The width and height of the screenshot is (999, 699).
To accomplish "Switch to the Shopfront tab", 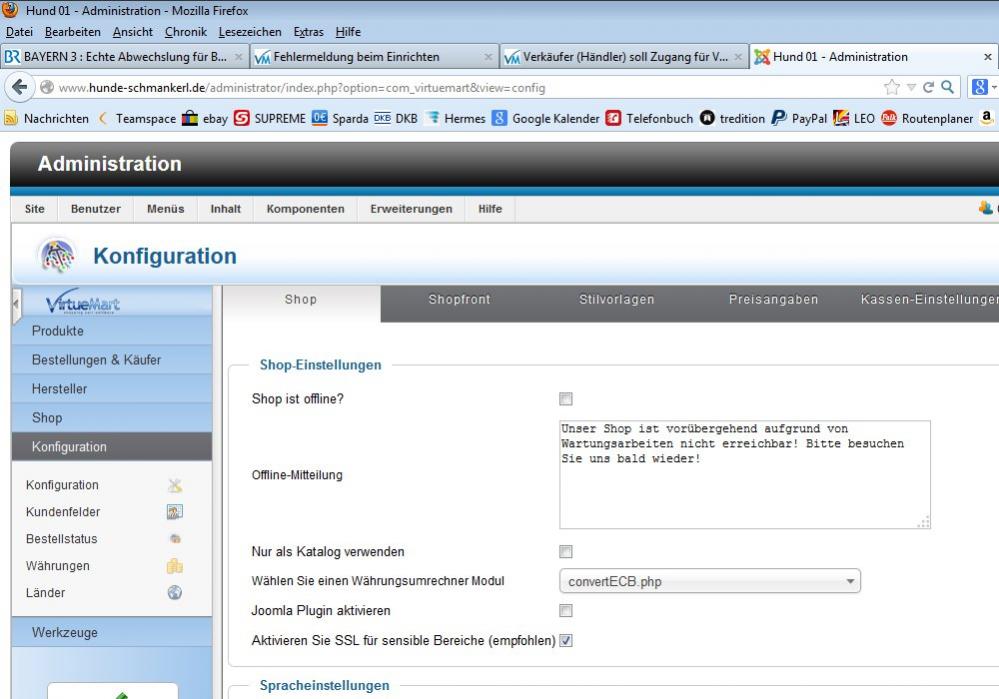I will point(459,300).
